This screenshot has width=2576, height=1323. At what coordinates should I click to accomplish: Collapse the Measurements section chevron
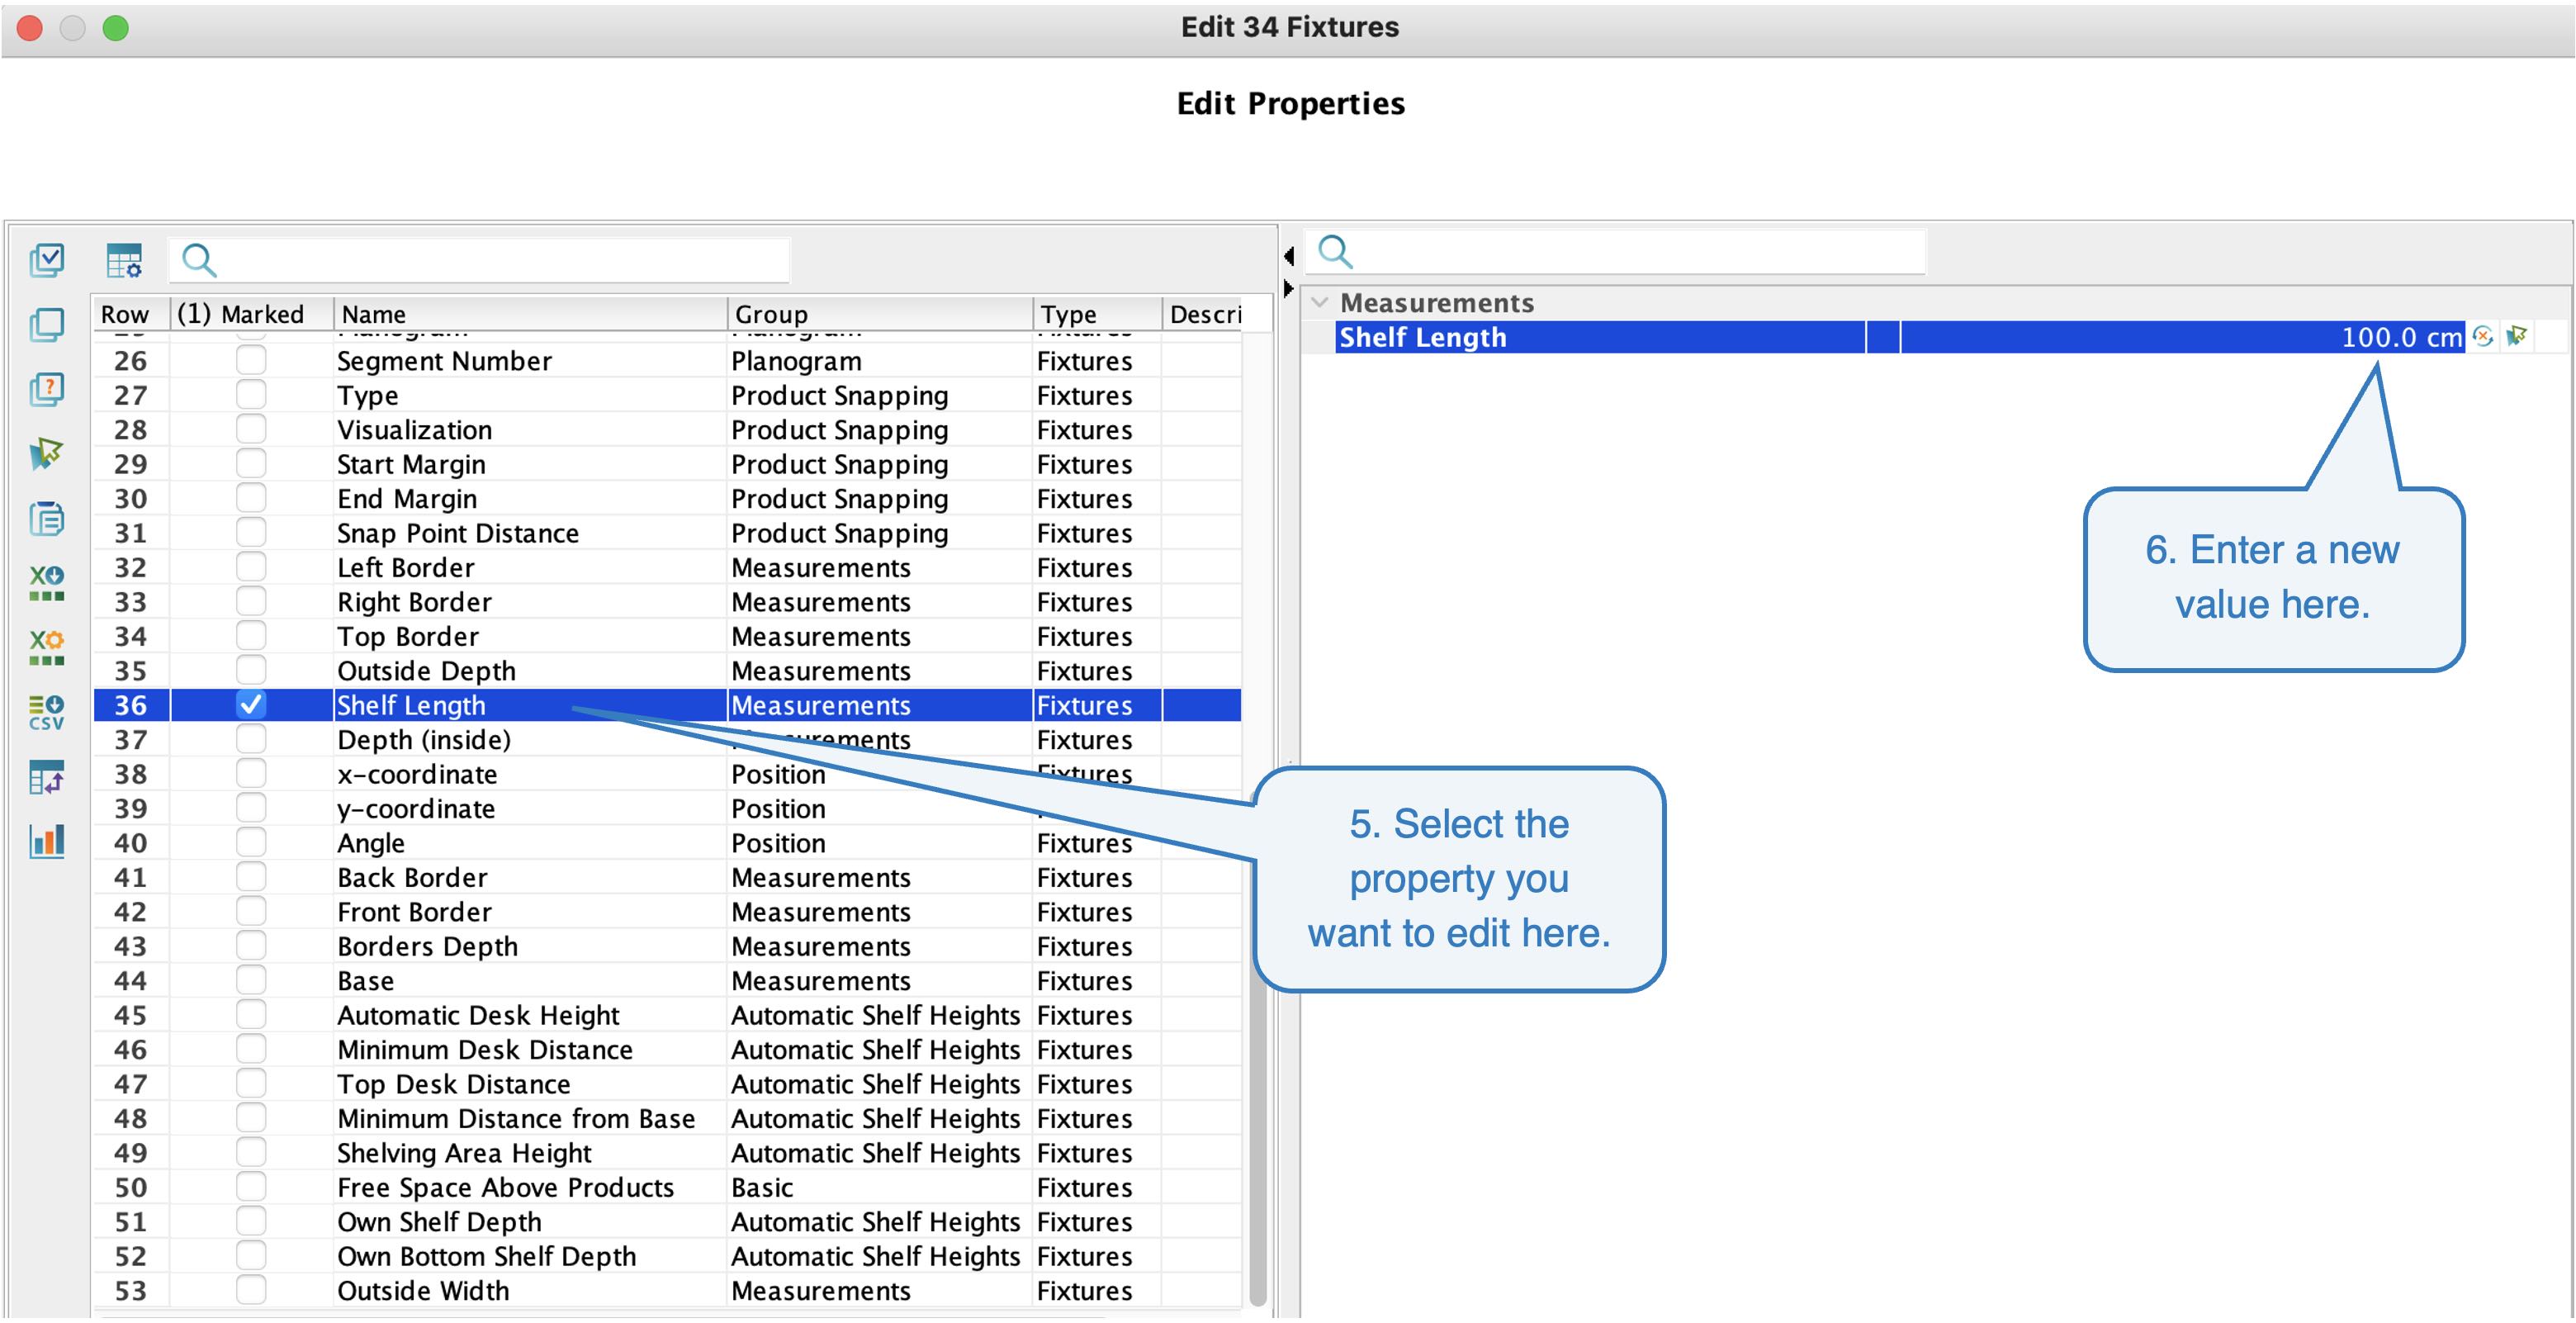tap(1320, 302)
